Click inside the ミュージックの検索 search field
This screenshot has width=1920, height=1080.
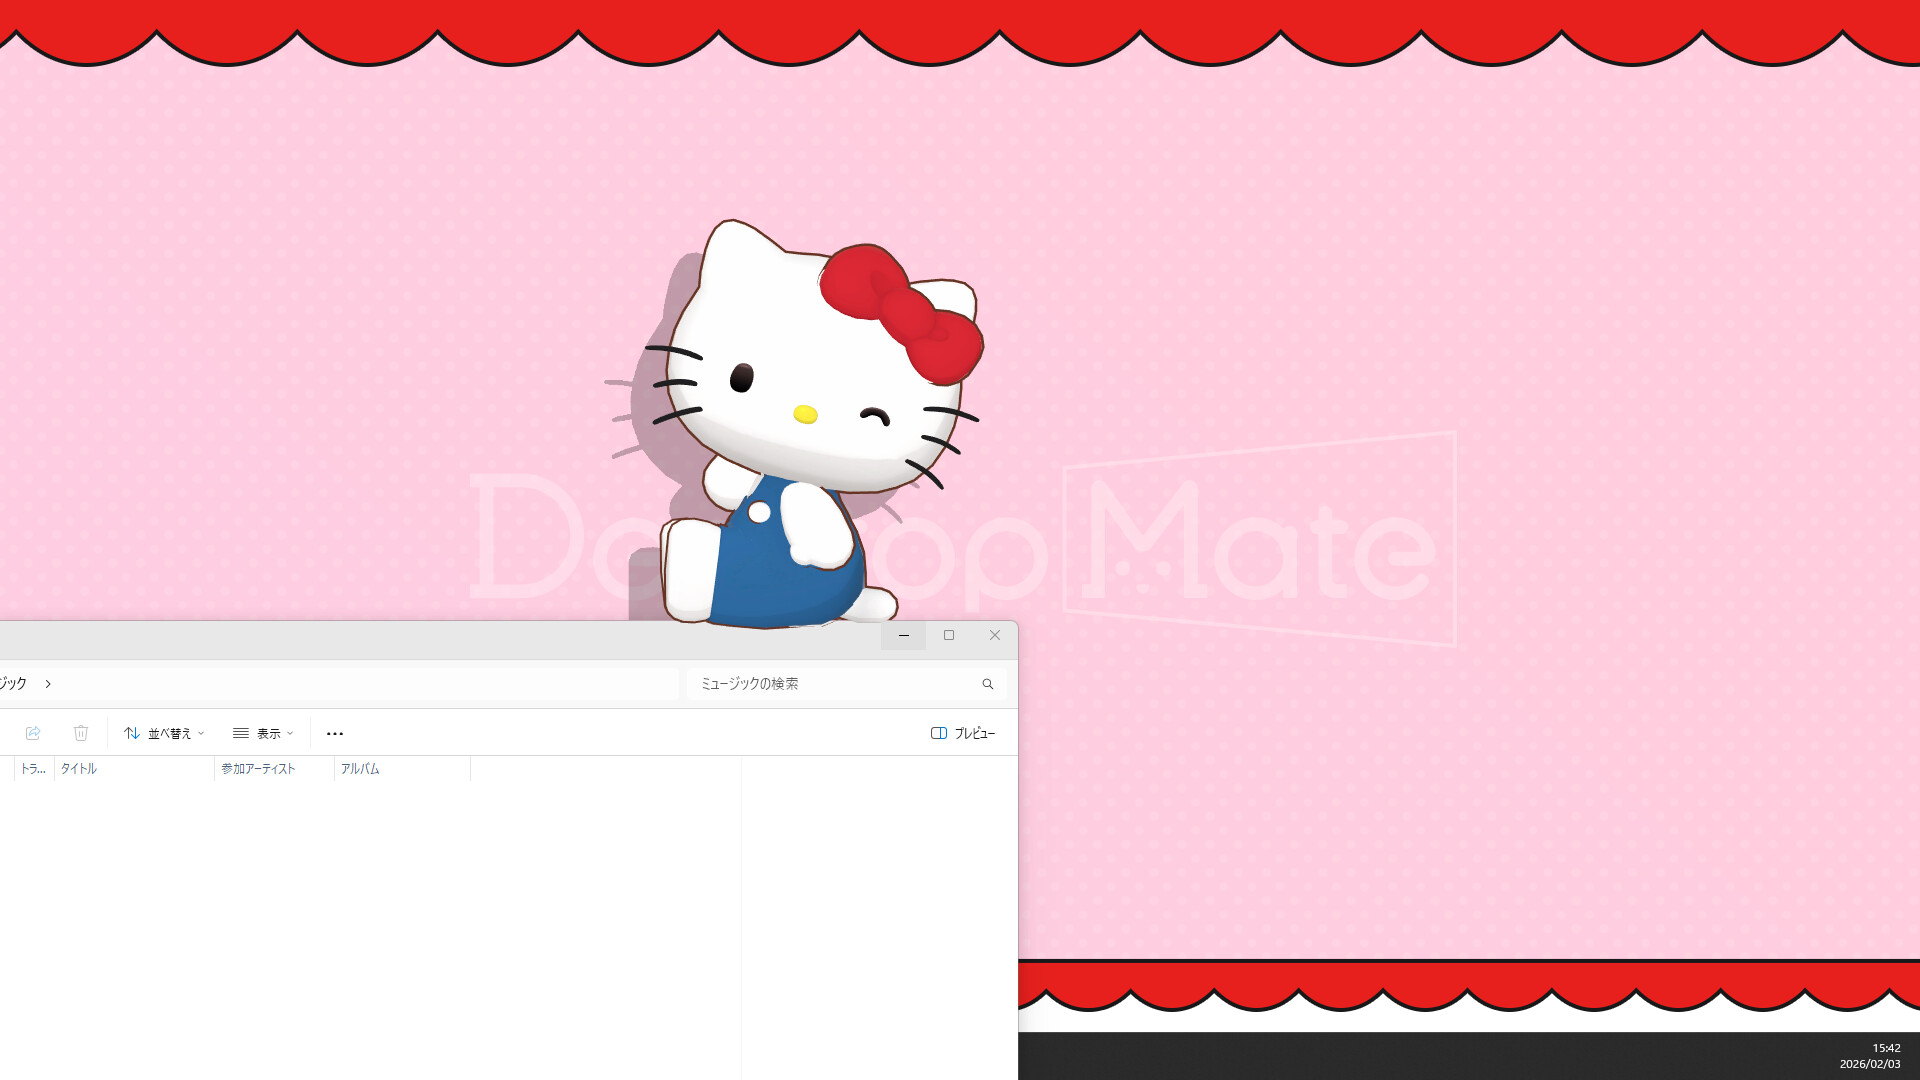click(830, 683)
